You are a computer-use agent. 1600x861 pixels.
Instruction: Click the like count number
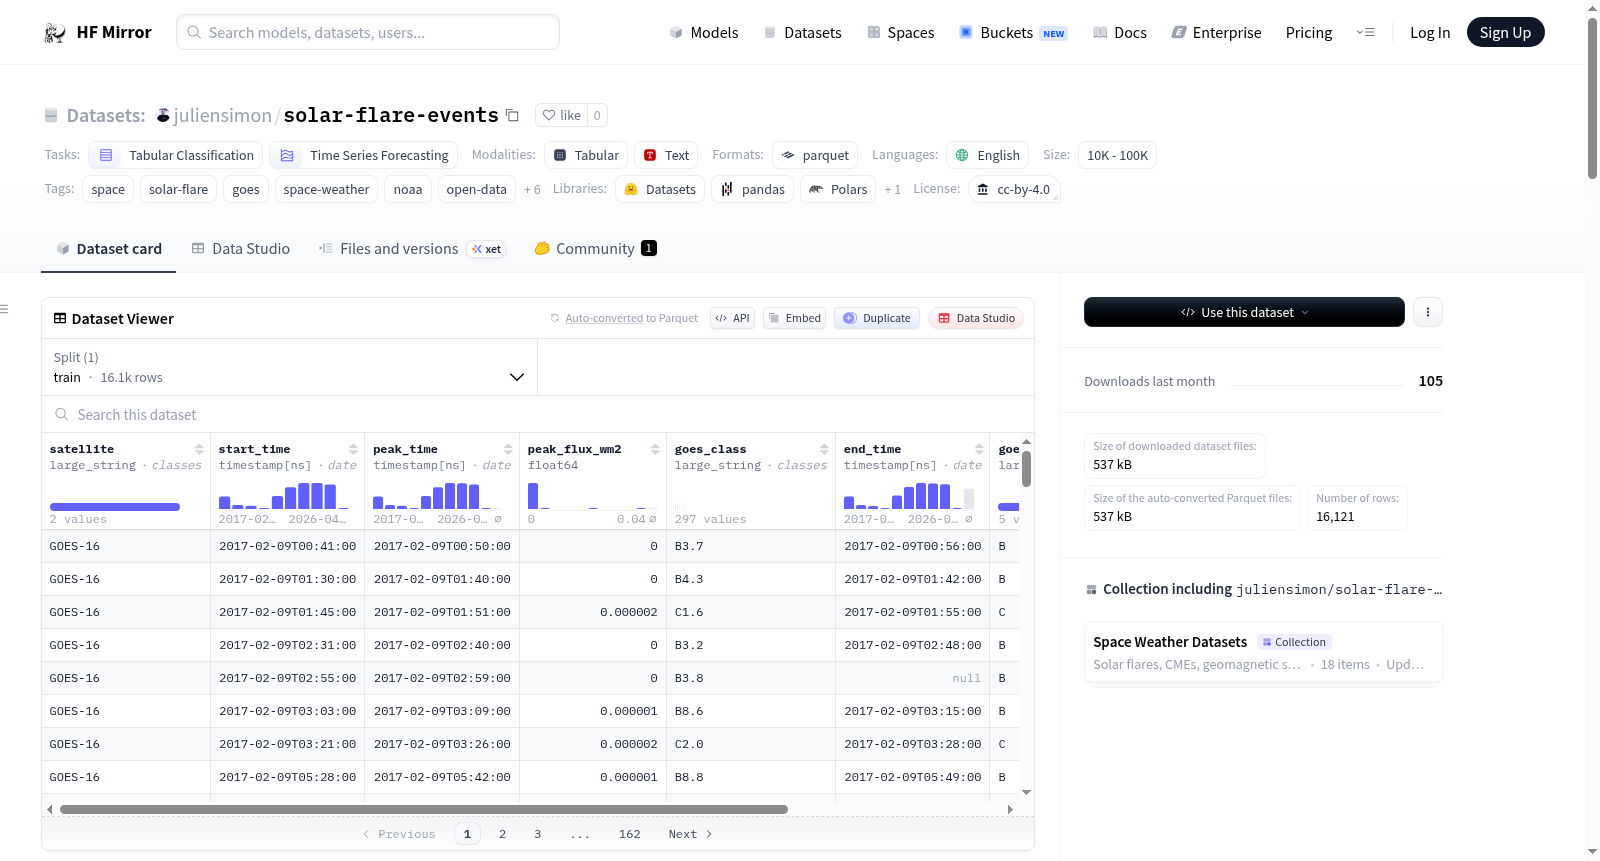coord(597,115)
